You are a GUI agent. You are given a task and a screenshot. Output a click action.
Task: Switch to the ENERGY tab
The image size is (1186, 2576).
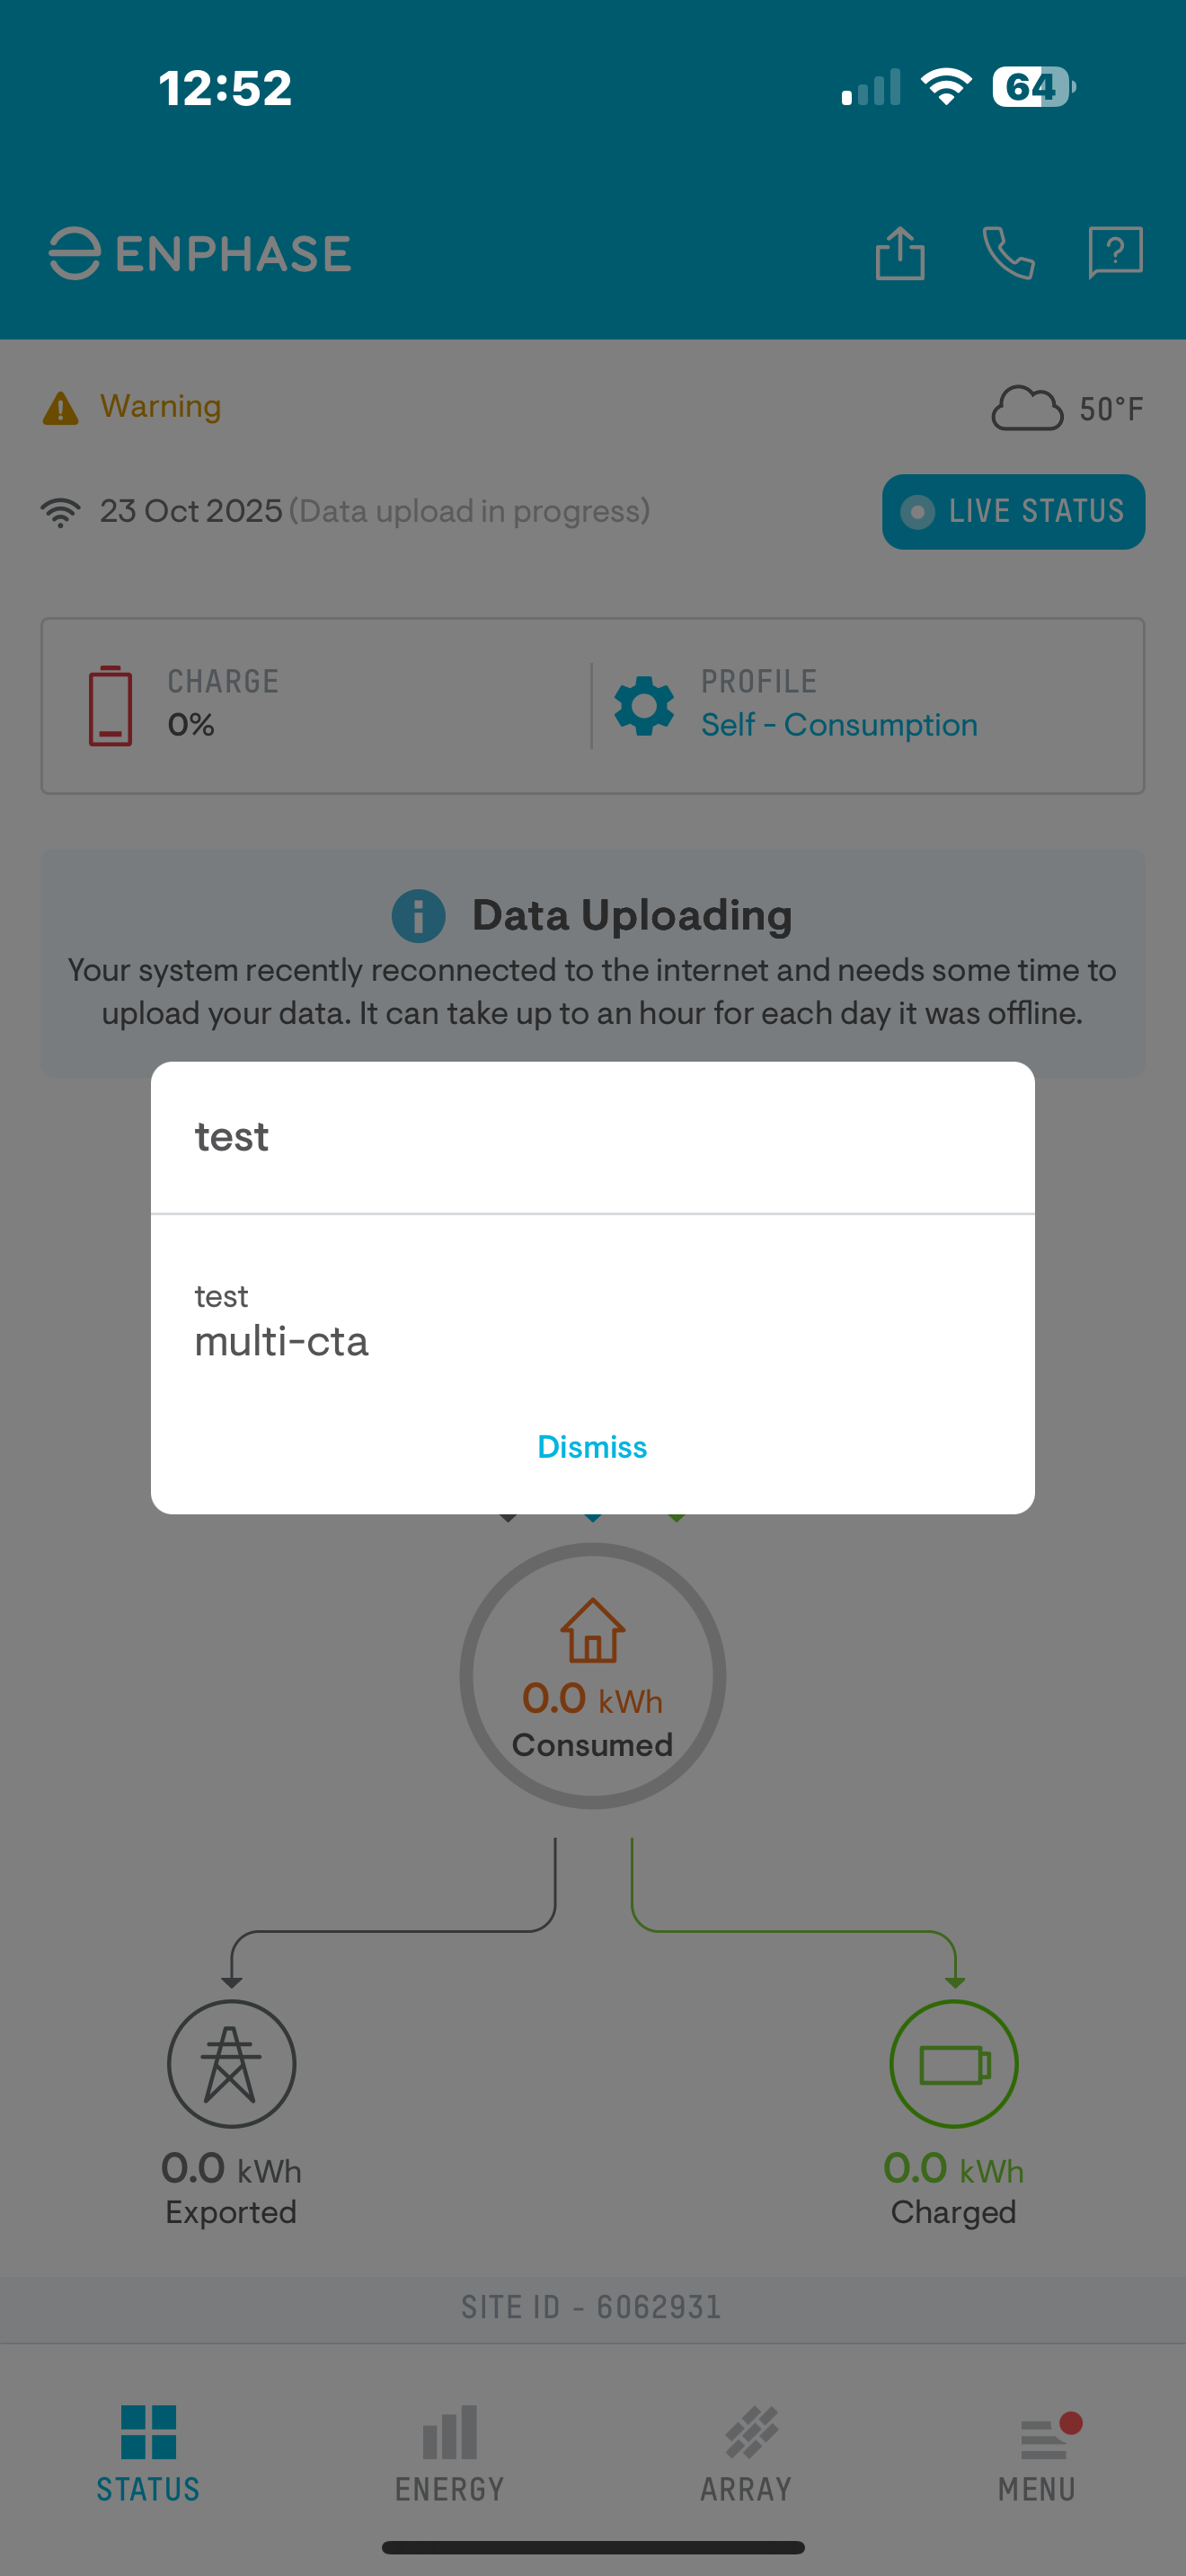[449, 2452]
